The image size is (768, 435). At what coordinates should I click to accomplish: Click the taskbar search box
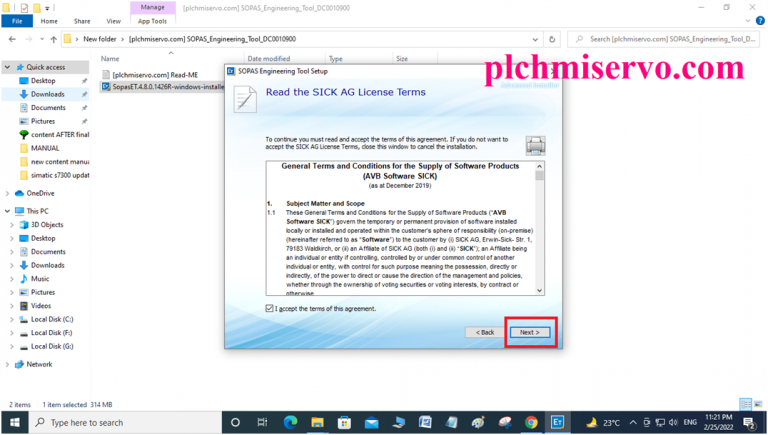pos(125,422)
